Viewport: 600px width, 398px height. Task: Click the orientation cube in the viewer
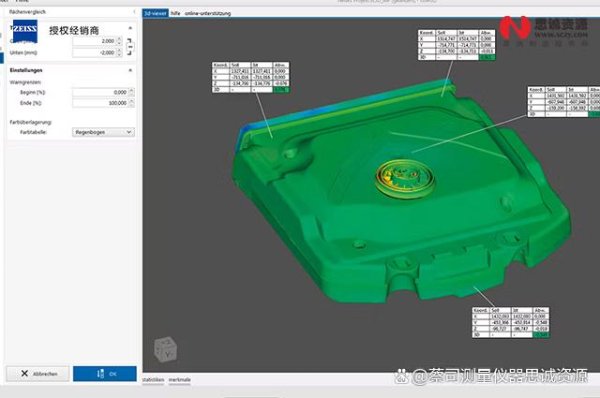click(x=165, y=349)
